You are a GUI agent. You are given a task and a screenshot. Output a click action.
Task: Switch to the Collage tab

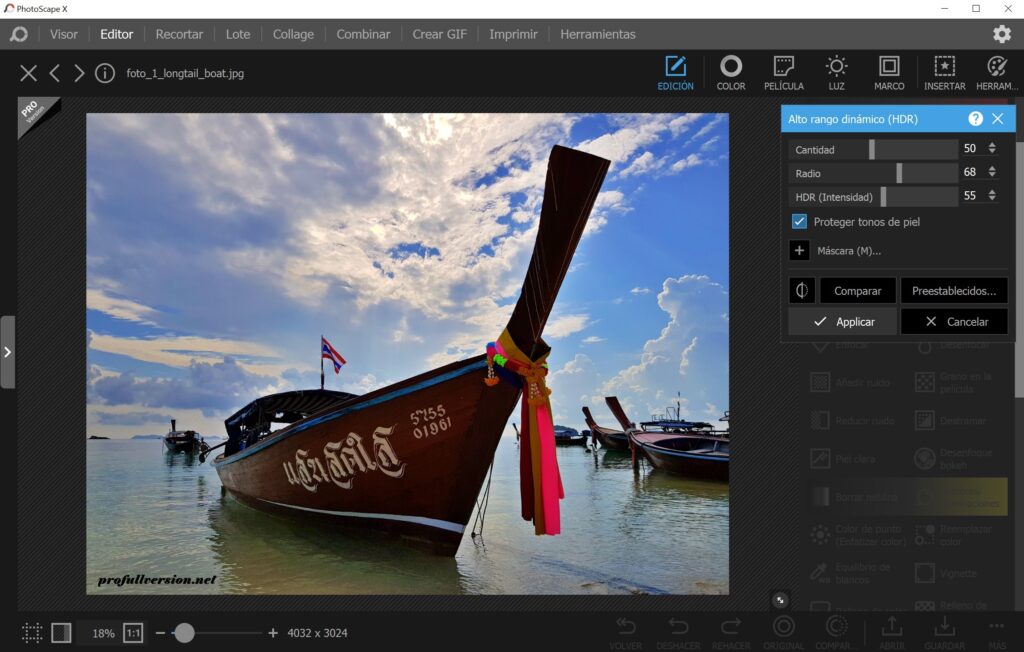click(293, 34)
